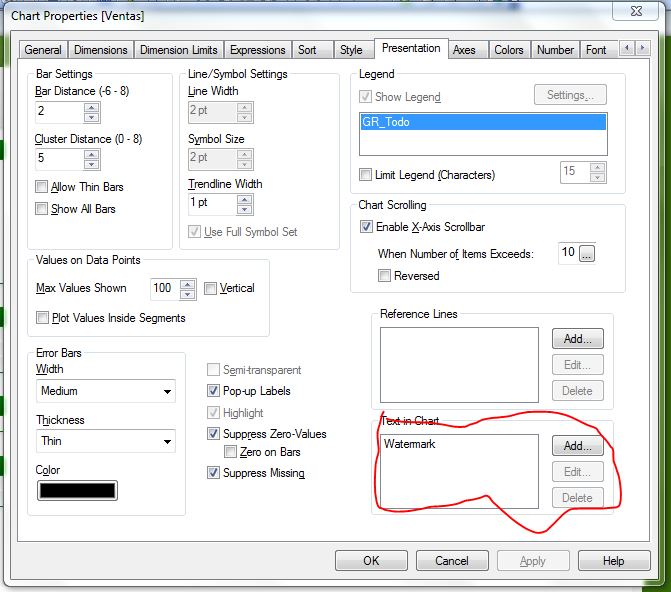Confirm with the OK button
The height and width of the screenshot is (592, 671).
371,561
